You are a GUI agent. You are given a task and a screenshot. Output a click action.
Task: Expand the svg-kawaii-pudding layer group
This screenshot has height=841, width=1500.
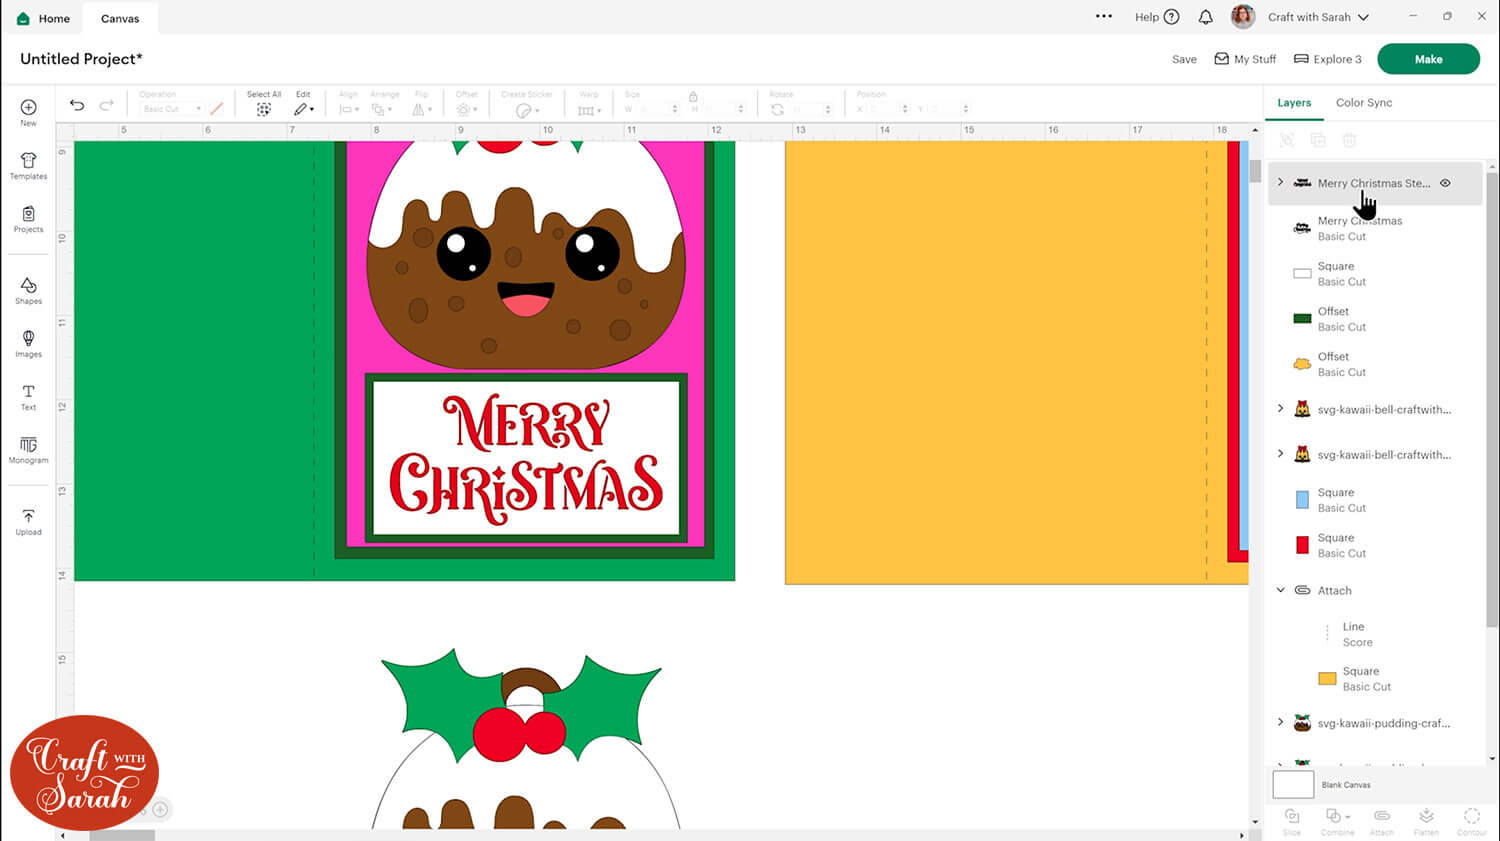[x=1280, y=722]
